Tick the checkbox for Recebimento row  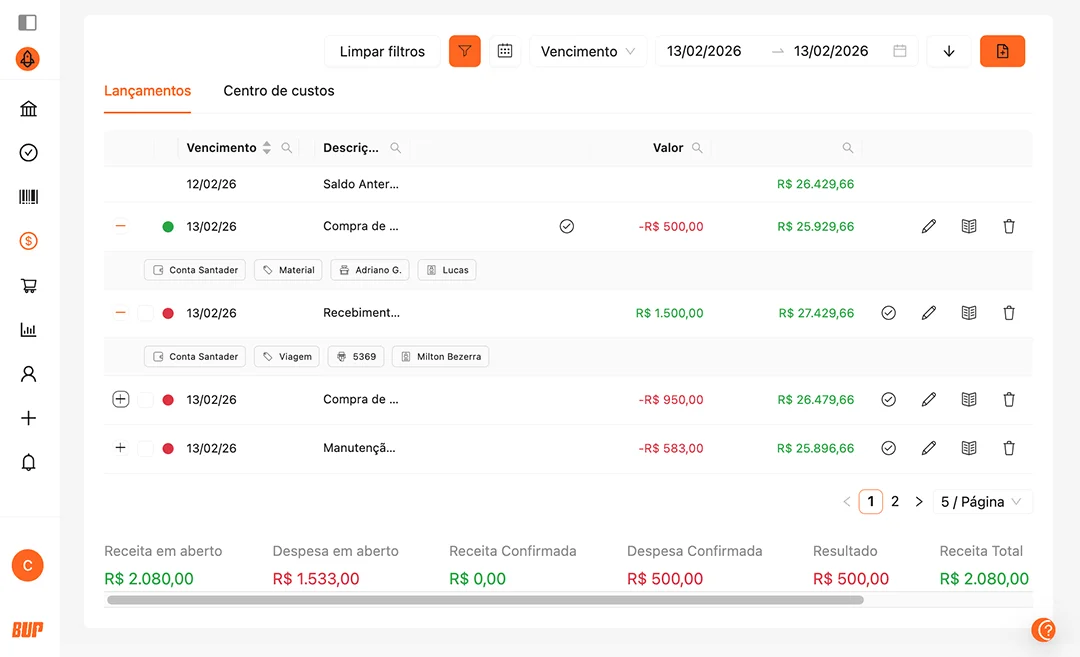[x=145, y=313]
